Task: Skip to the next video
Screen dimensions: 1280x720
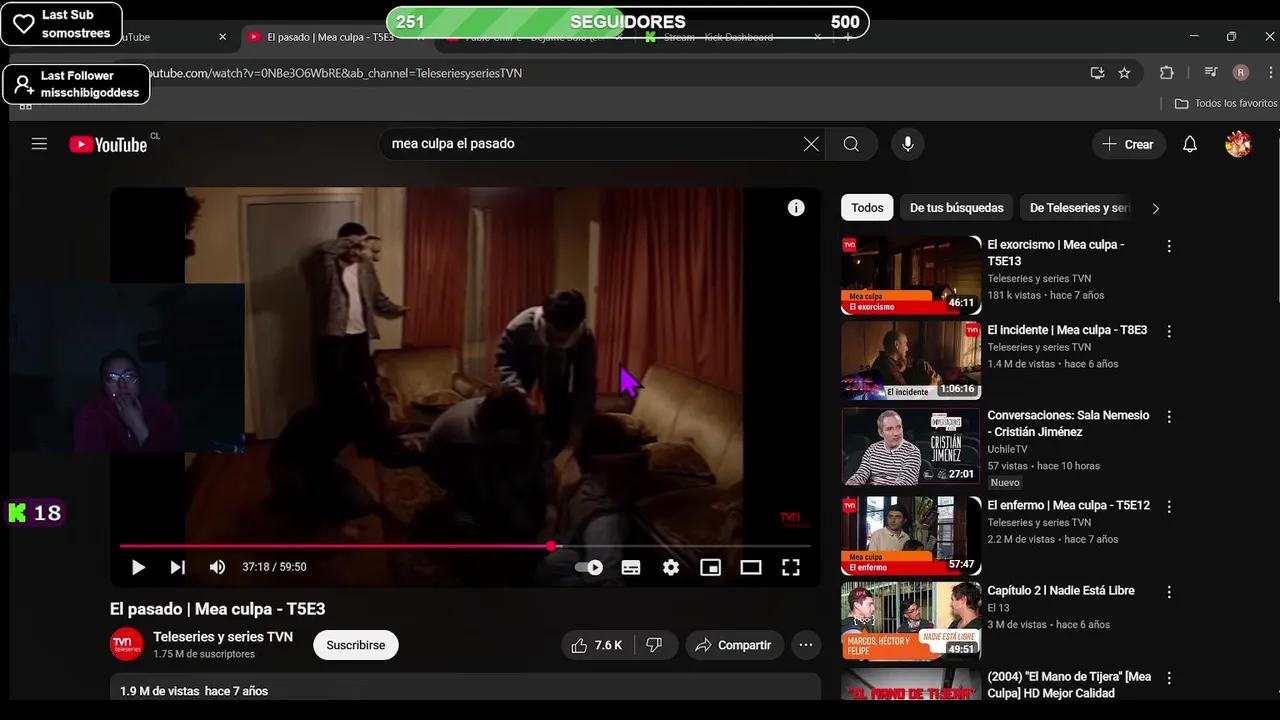Action: 178,567
